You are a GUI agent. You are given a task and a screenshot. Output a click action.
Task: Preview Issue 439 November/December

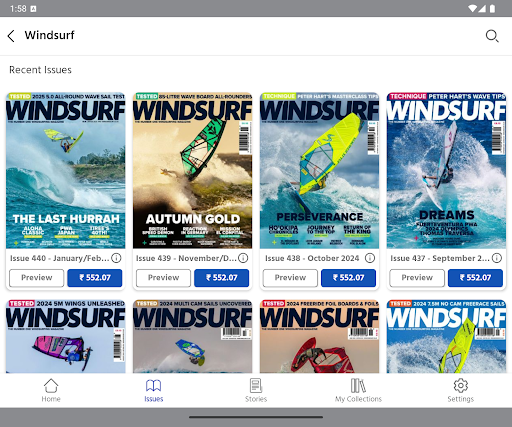point(163,278)
